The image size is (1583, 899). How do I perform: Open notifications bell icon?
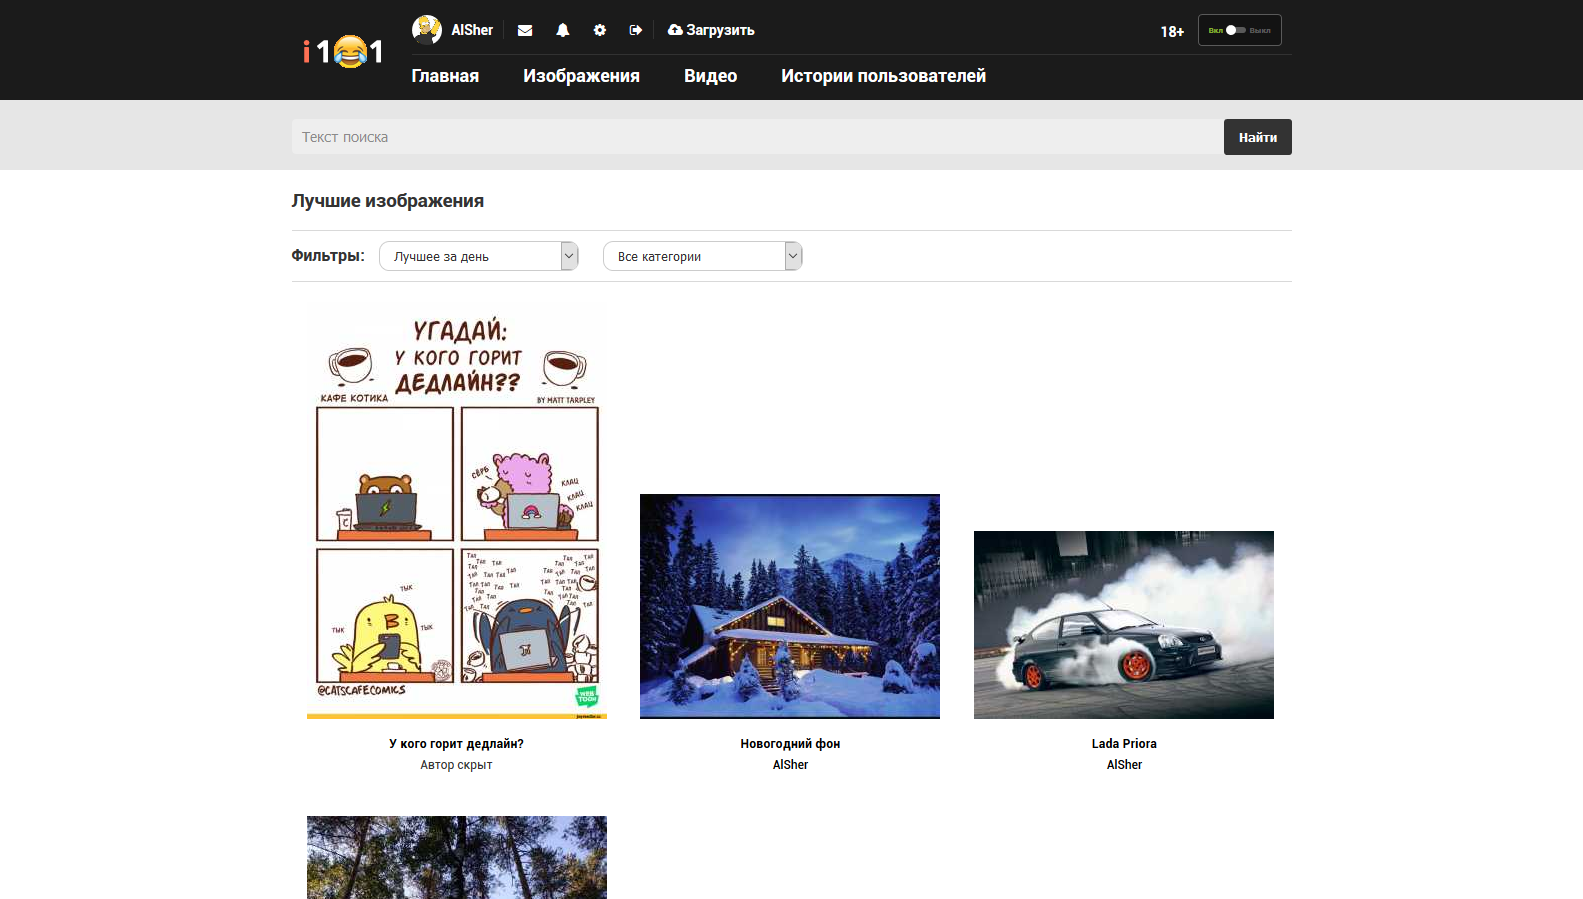[563, 31]
